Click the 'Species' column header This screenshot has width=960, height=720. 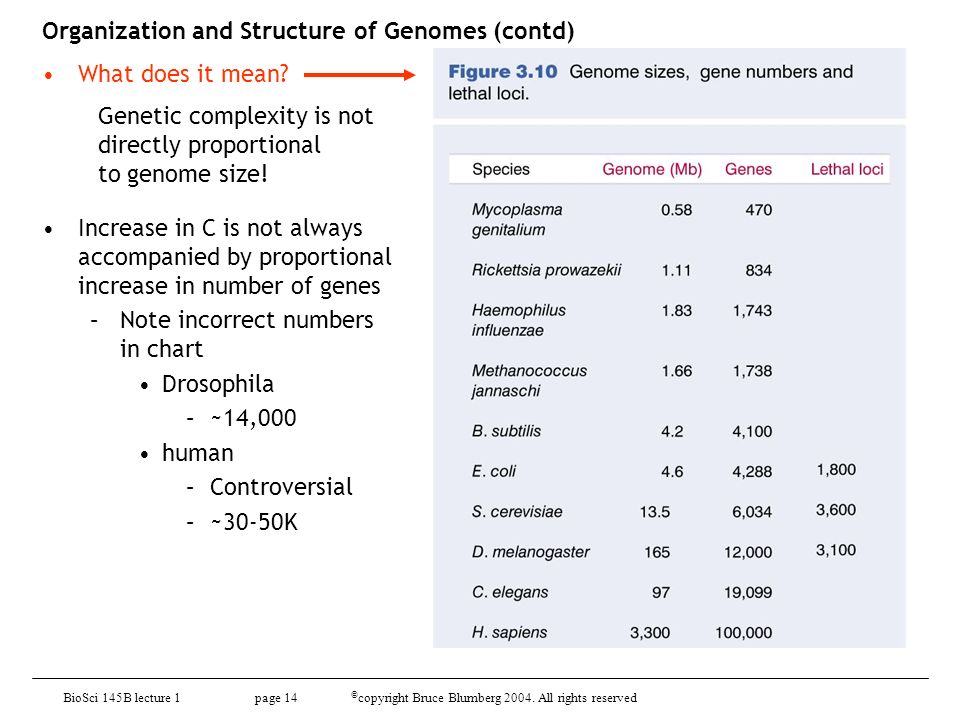point(501,169)
